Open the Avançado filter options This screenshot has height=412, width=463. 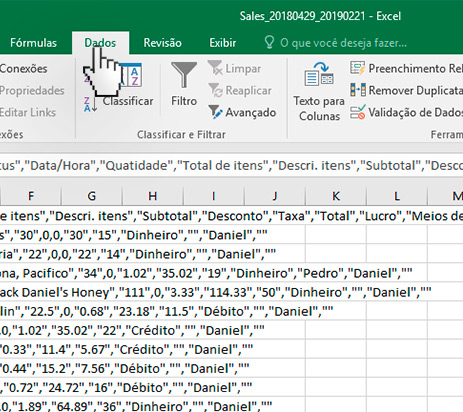[242, 112]
